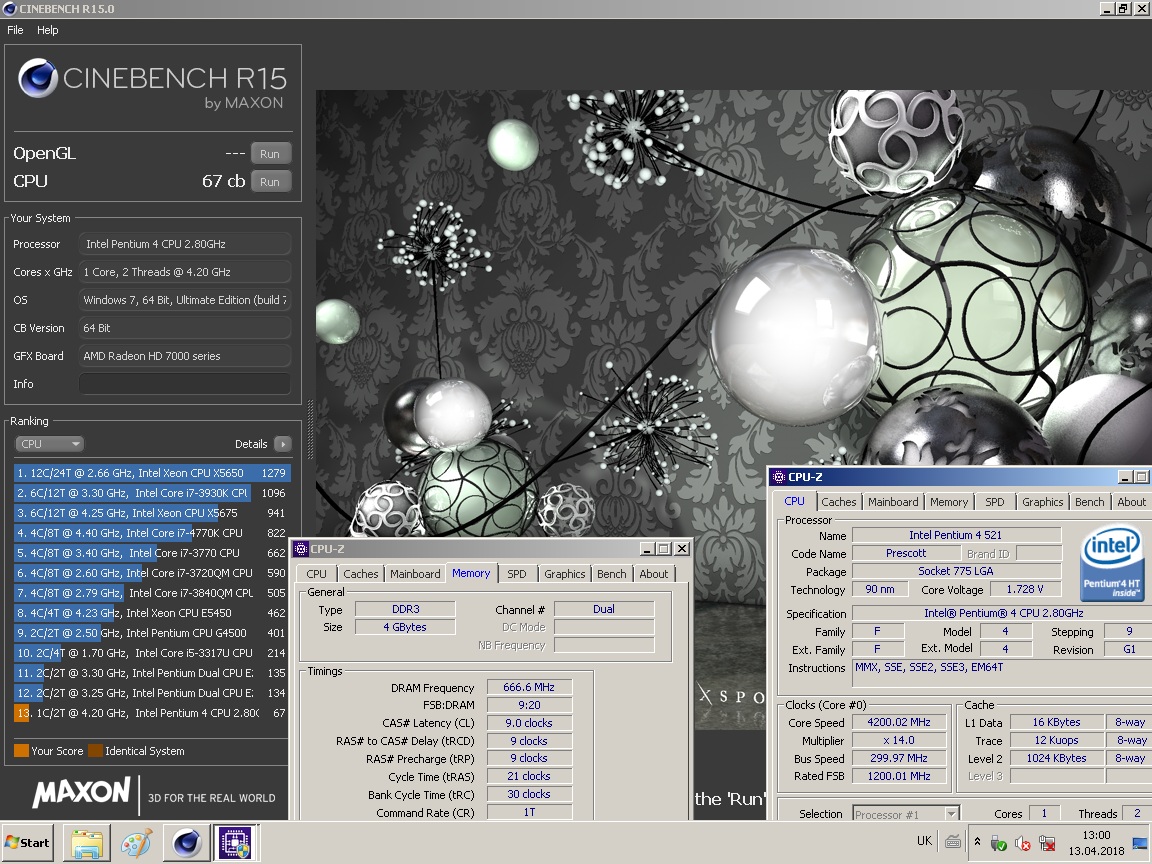Image resolution: width=1152 pixels, height=864 pixels.
Task: Click the MAXON logo
Action: pos(82,793)
